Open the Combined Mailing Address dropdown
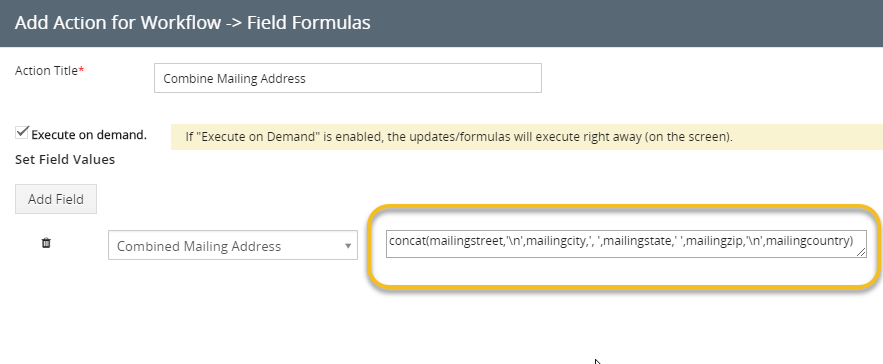 (x=233, y=246)
